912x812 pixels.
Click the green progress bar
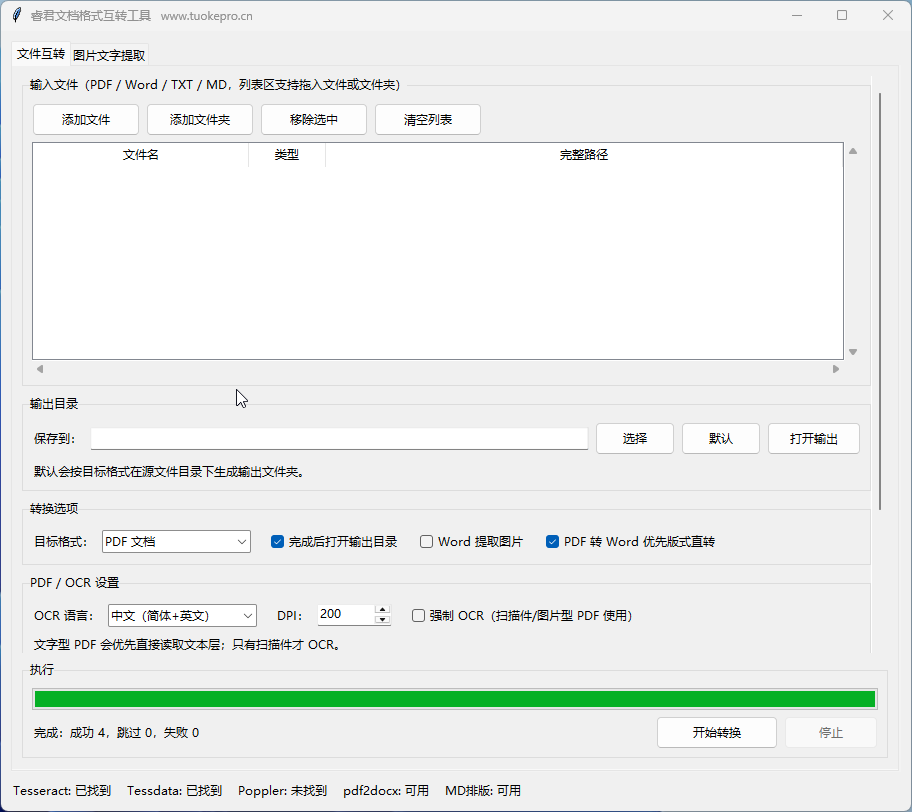pyautogui.click(x=455, y=699)
